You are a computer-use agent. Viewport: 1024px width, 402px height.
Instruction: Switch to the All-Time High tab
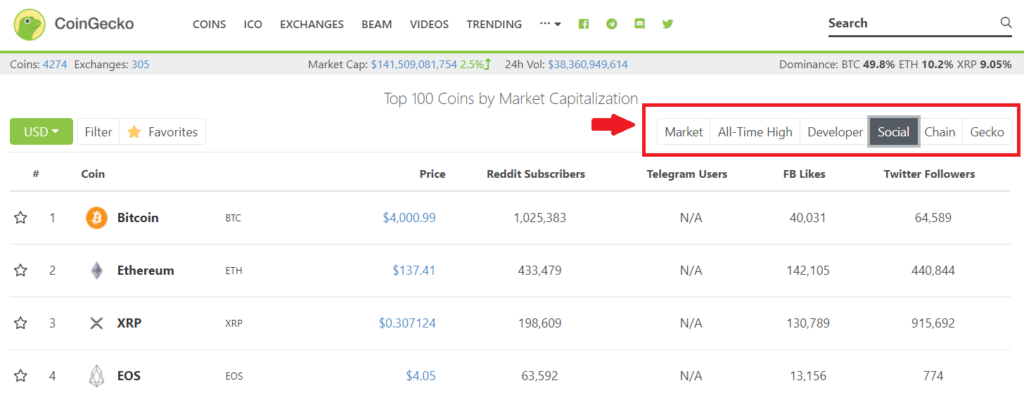(x=754, y=132)
